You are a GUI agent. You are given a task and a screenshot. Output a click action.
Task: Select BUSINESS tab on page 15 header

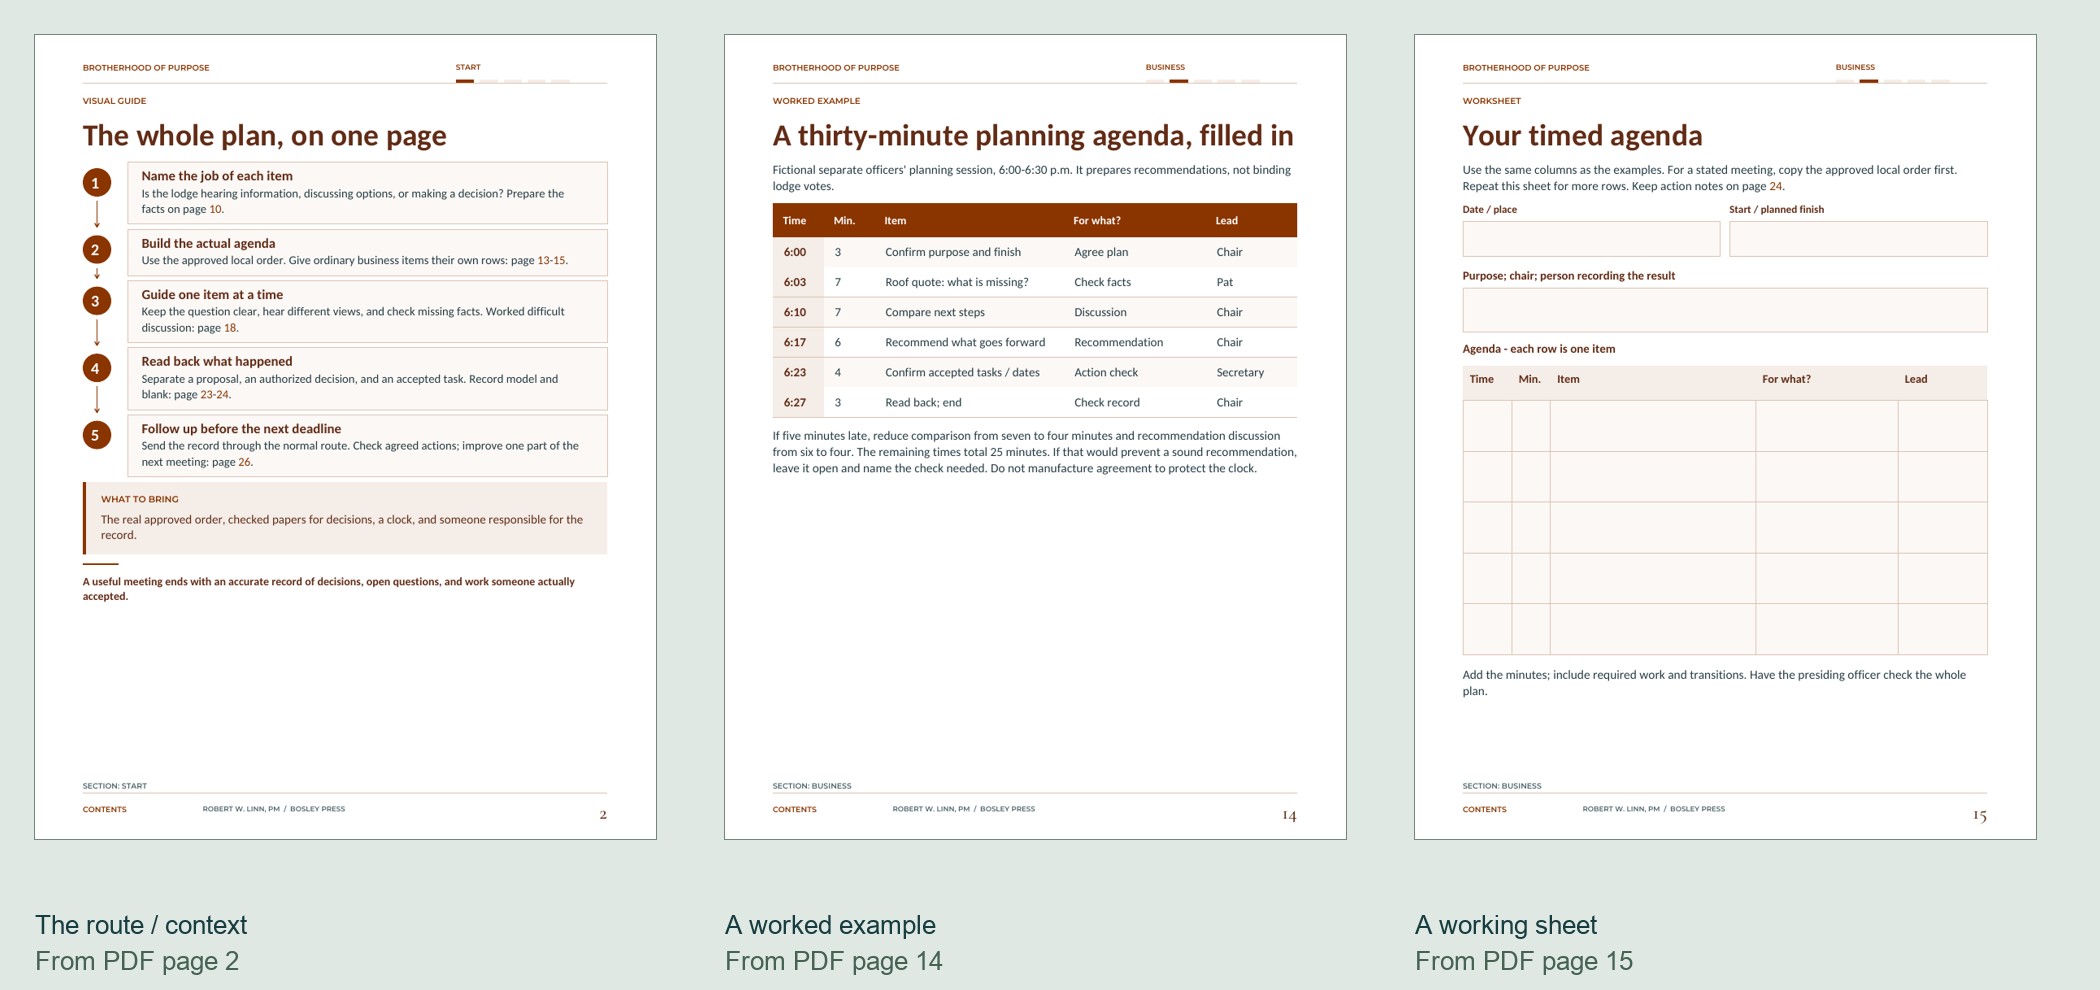(1855, 68)
